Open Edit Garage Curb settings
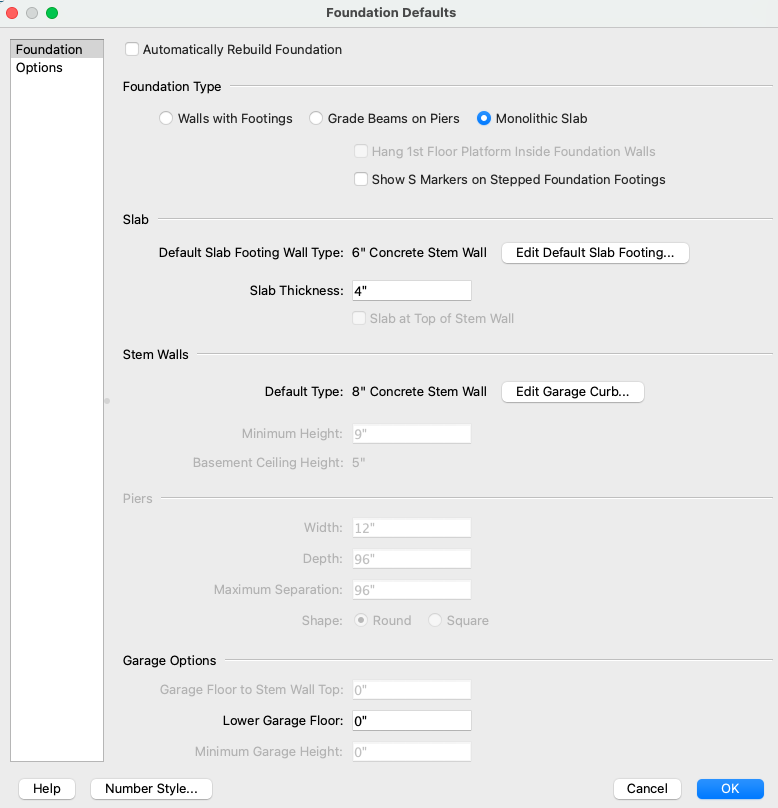The height and width of the screenshot is (808, 778). pos(572,392)
